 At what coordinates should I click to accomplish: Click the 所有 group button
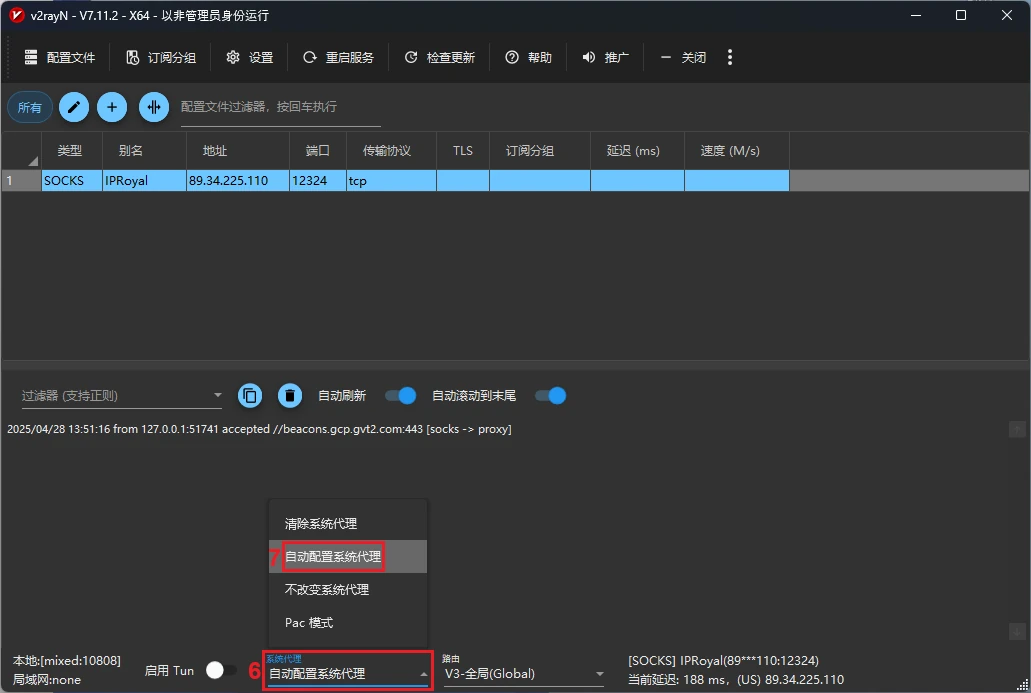(30, 107)
